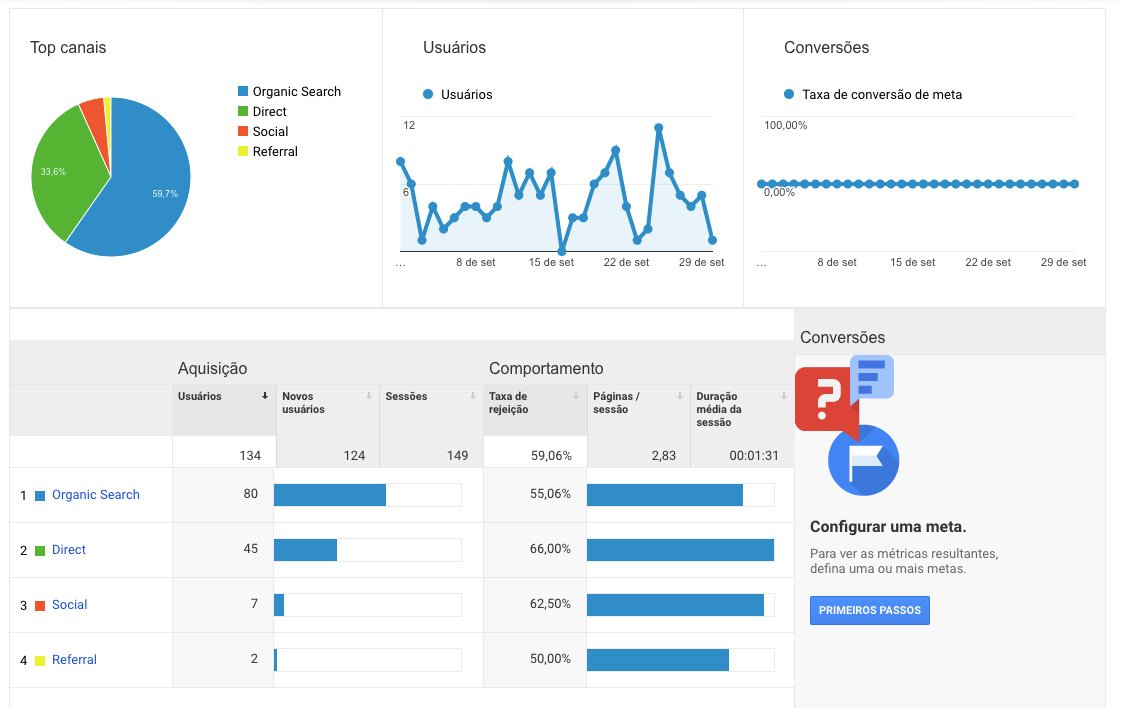
Task: Open the Referral channel link in table
Action: click(74, 660)
